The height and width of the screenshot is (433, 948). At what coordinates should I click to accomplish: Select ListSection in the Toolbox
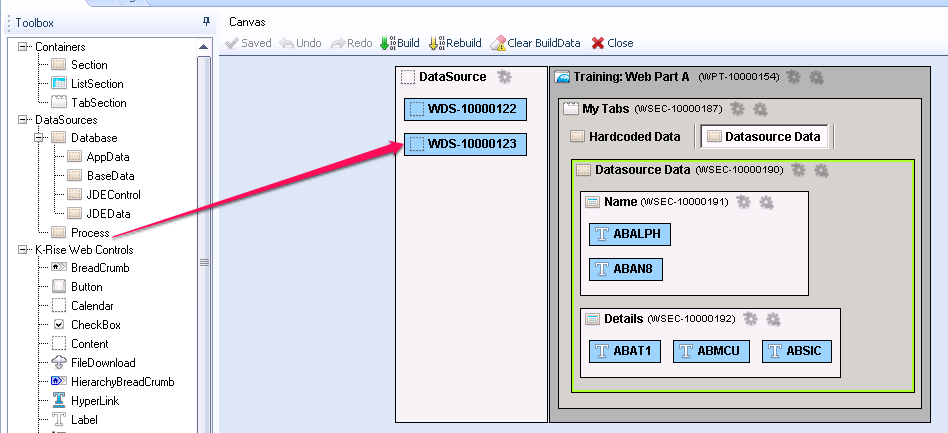click(x=87, y=83)
